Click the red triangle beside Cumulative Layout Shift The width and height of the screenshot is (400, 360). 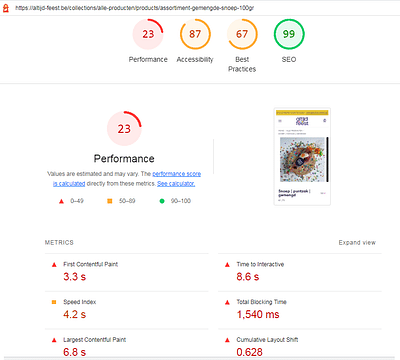[x=227, y=340]
